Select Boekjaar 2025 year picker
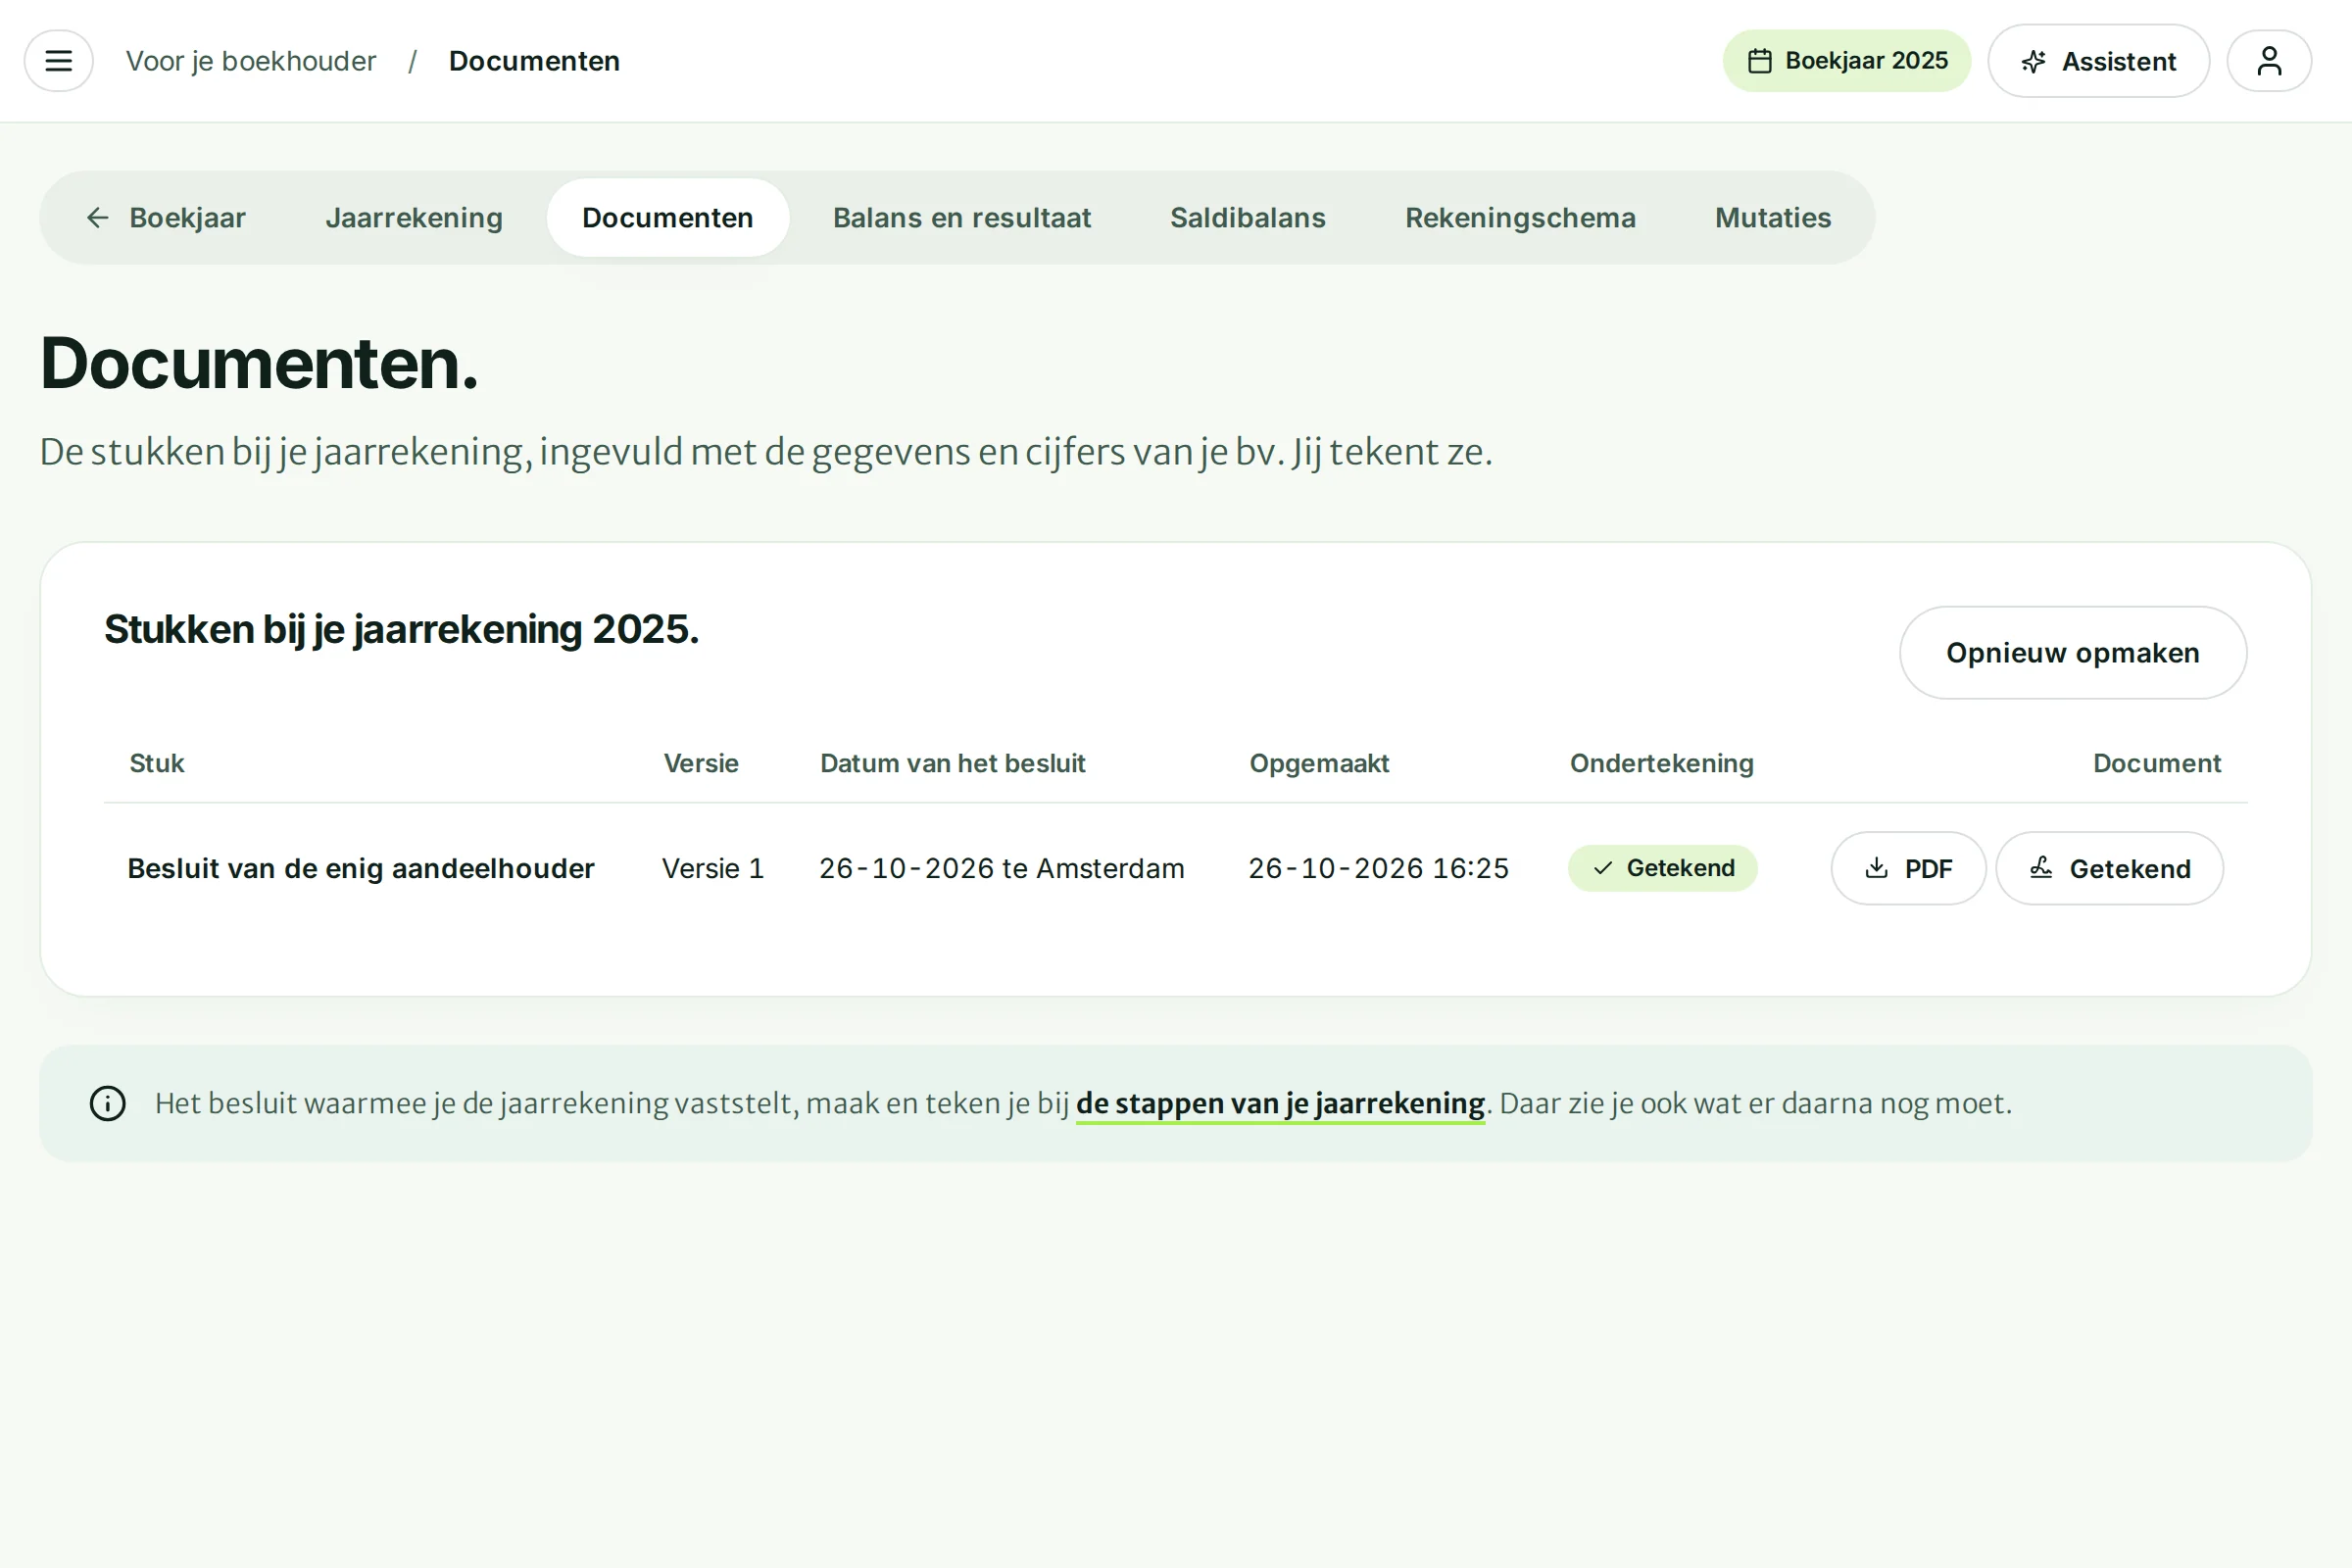Screen dimensions: 2352x1568 pyautogui.click(x=1846, y=61)
